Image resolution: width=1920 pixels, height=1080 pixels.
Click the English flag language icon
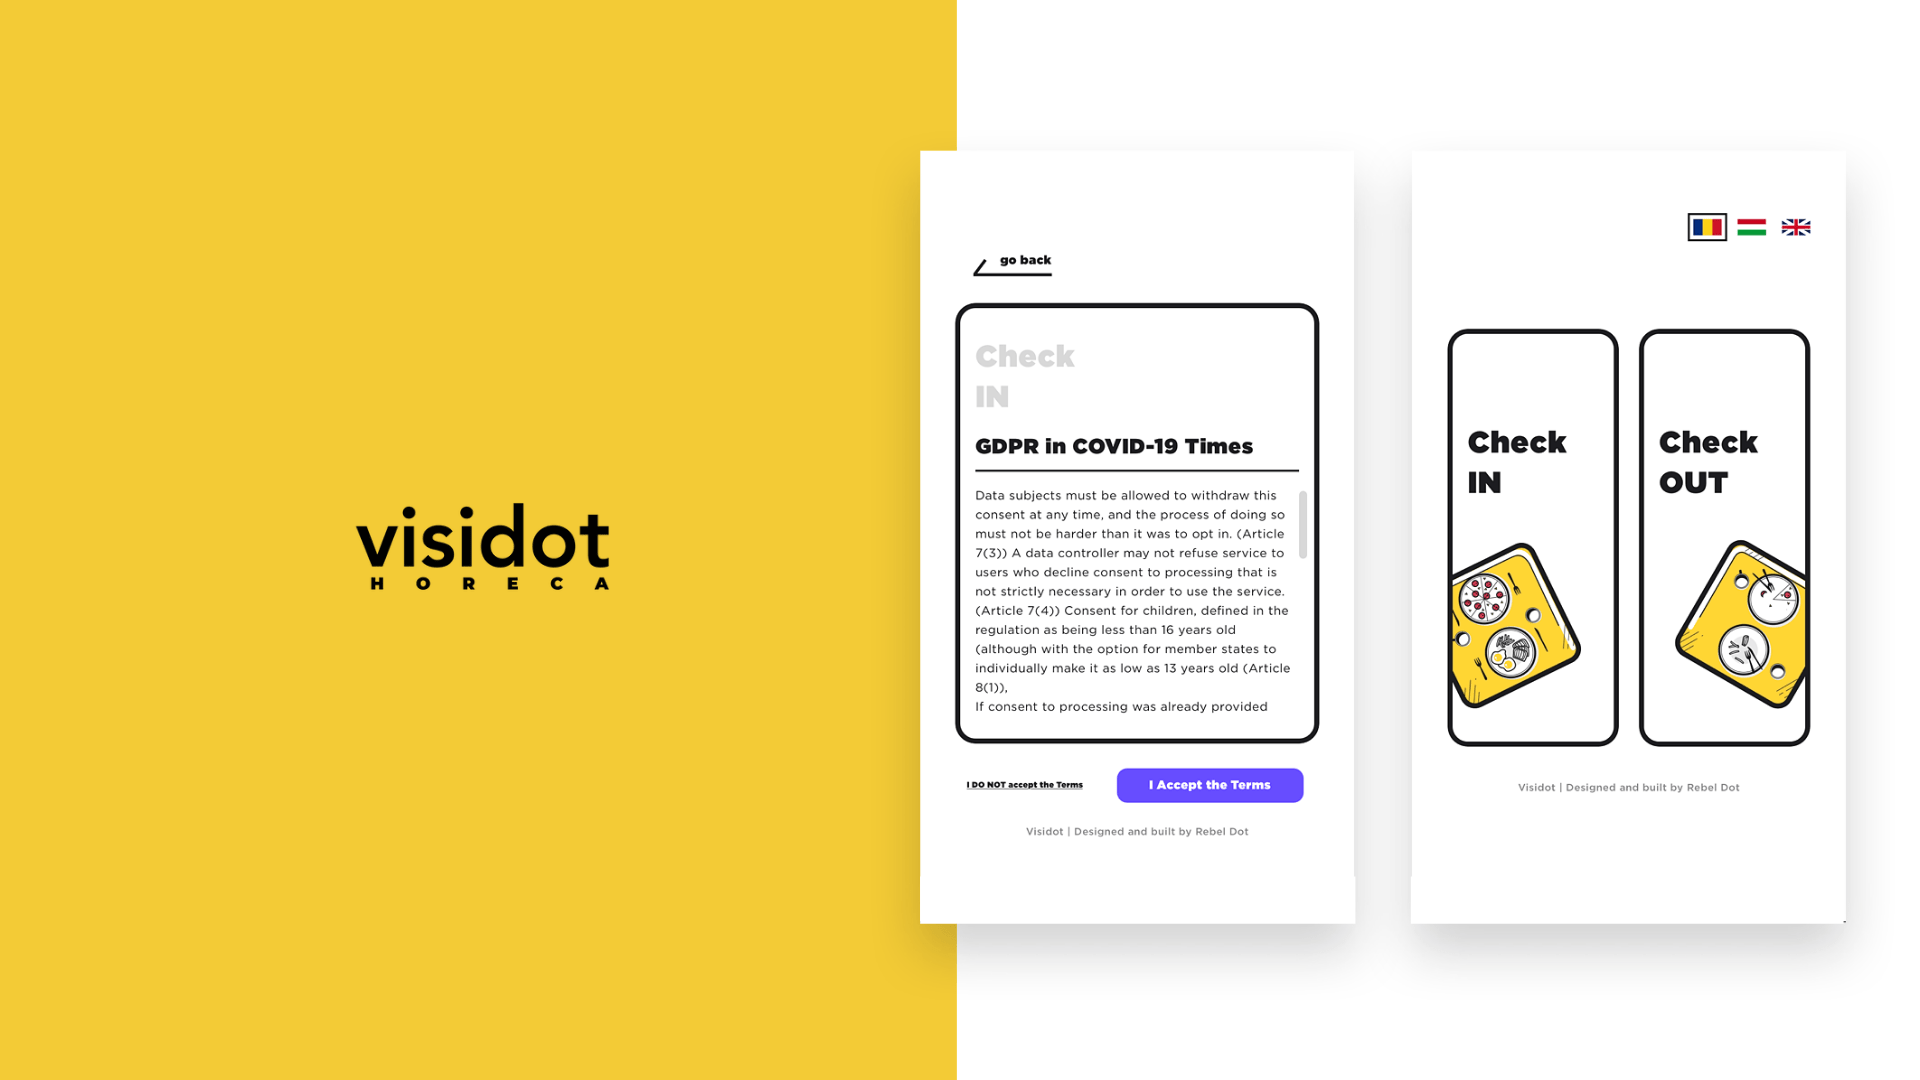pyautogui.click(x=1796, y=227)
